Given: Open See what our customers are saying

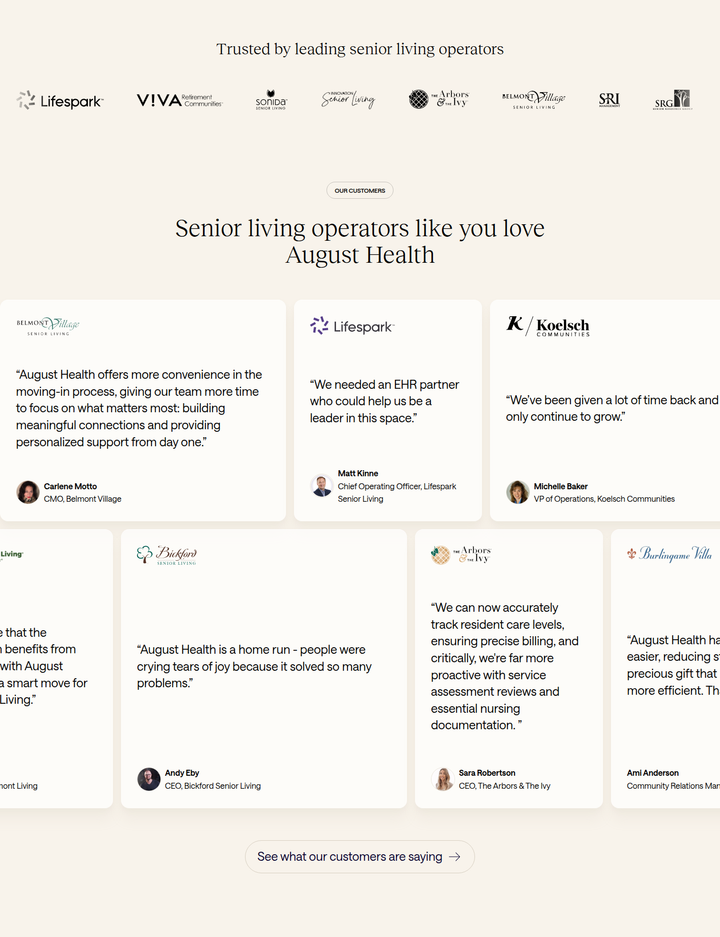Looking at the screenshot, I should point(360,856).
